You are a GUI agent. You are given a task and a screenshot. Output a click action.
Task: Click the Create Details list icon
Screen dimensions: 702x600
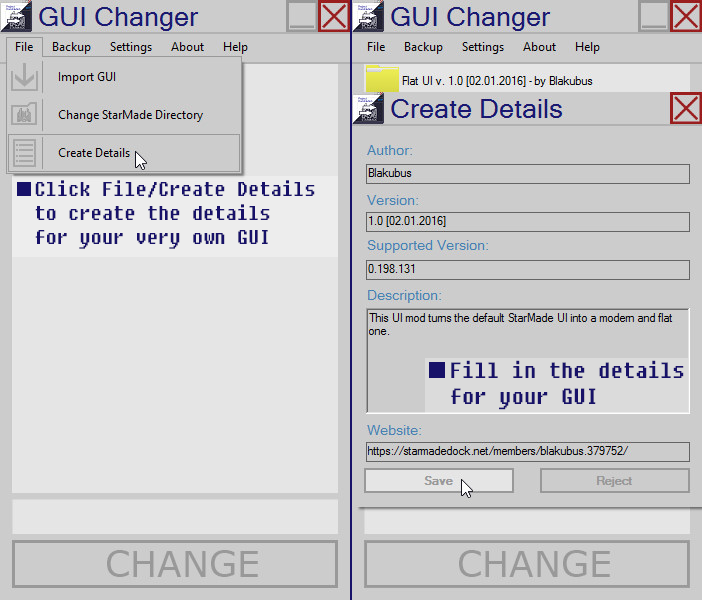tap(24, 153)
